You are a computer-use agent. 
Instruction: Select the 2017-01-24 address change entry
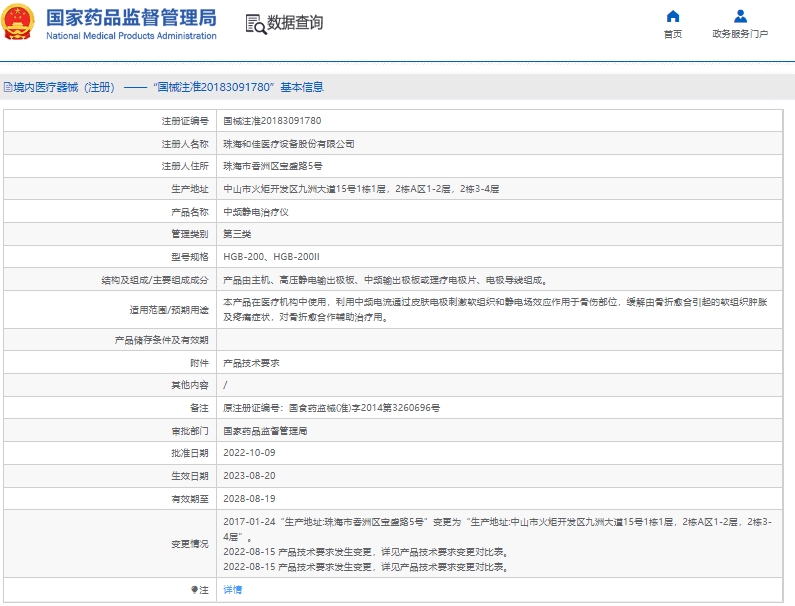[497, 529]
